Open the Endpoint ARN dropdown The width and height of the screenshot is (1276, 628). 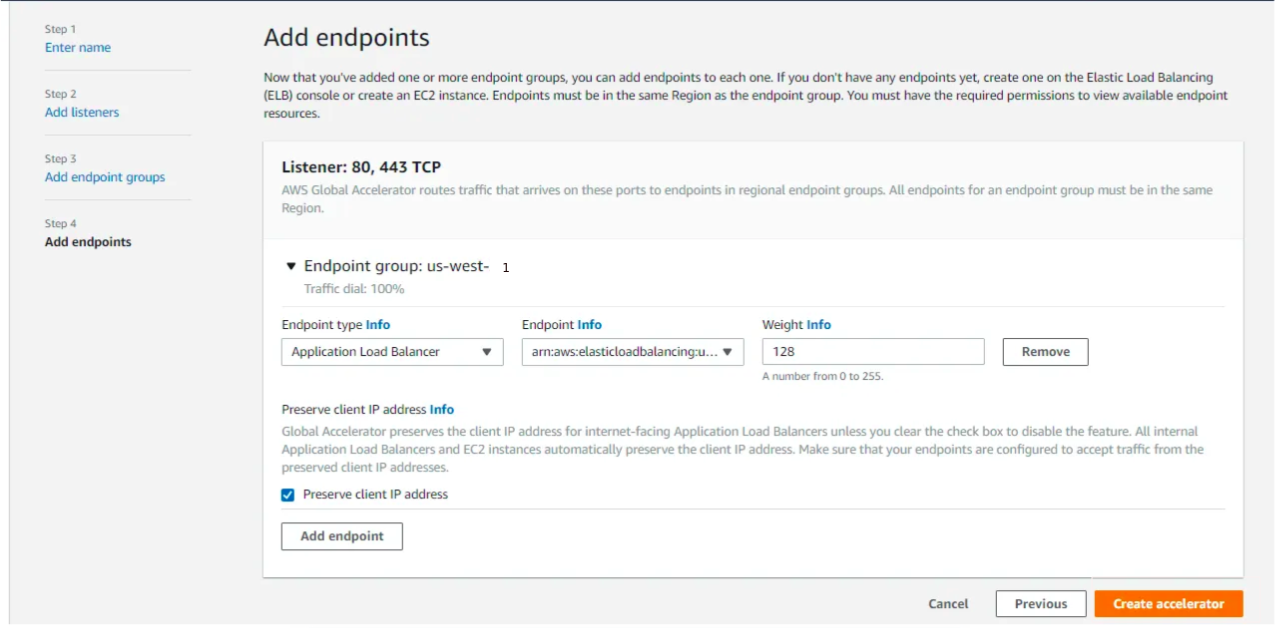click(632, 352)
